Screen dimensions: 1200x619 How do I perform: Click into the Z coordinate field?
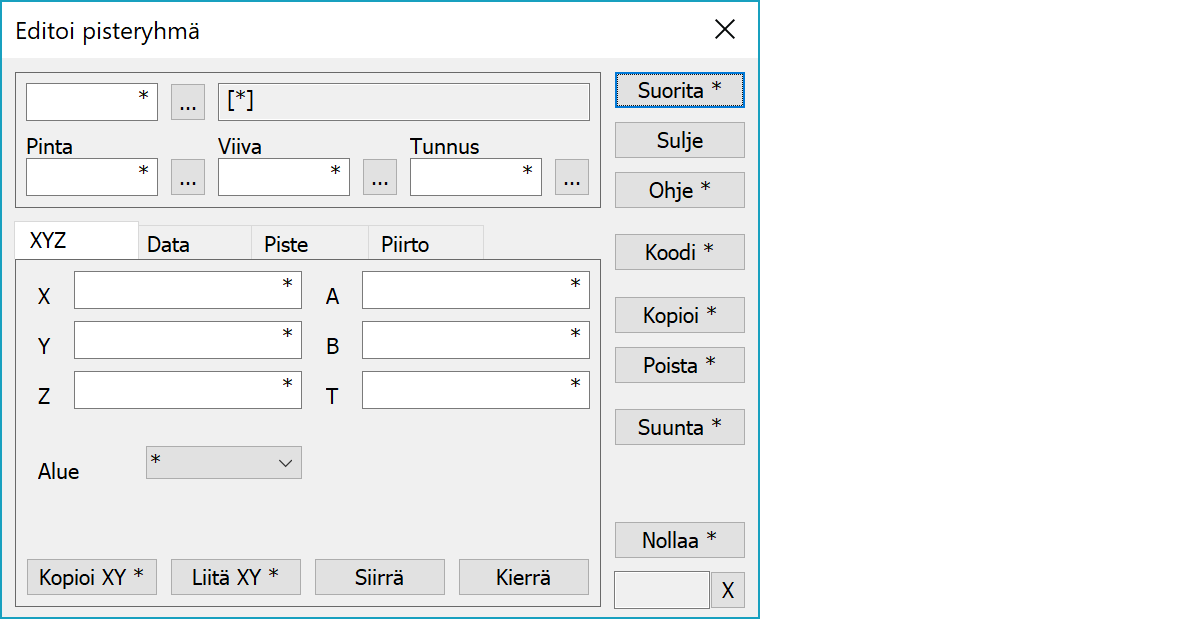point(187,390)
